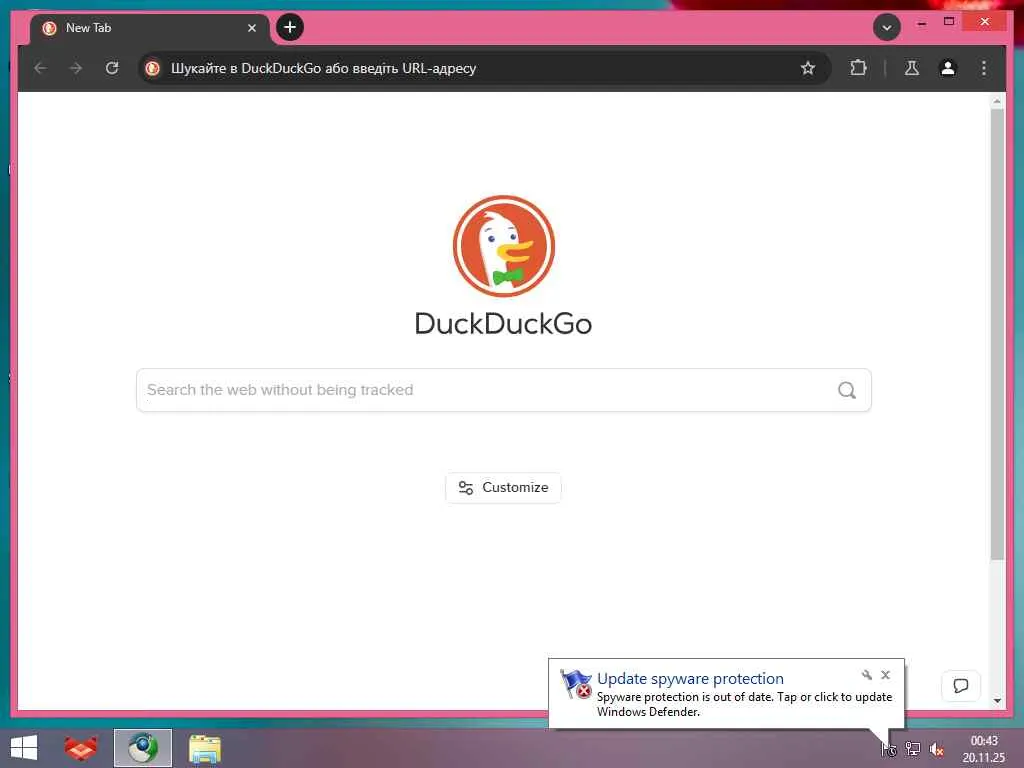Click the network tray icon
Screen dimensions: 1024x768
click(x=912, y=750)
